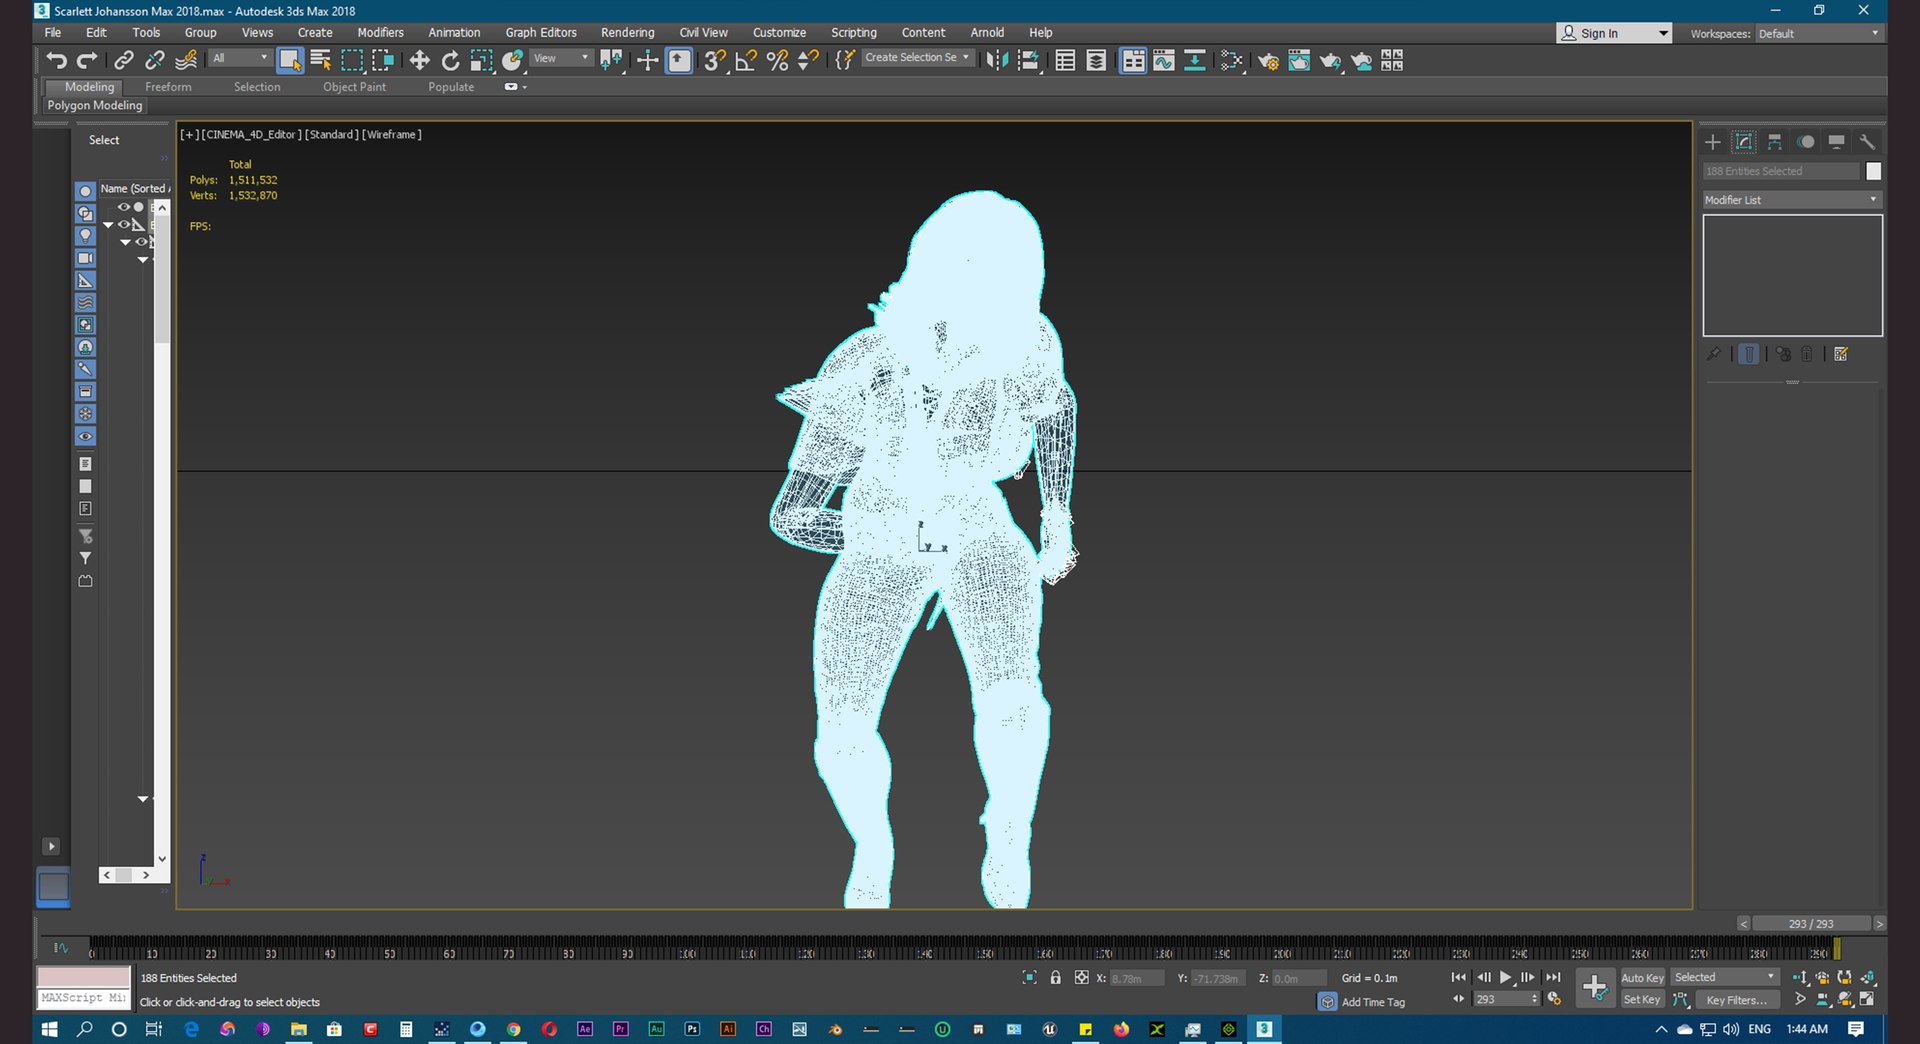
Task: Open the Graph Editors menu
Action: click(x=541, y=33)
